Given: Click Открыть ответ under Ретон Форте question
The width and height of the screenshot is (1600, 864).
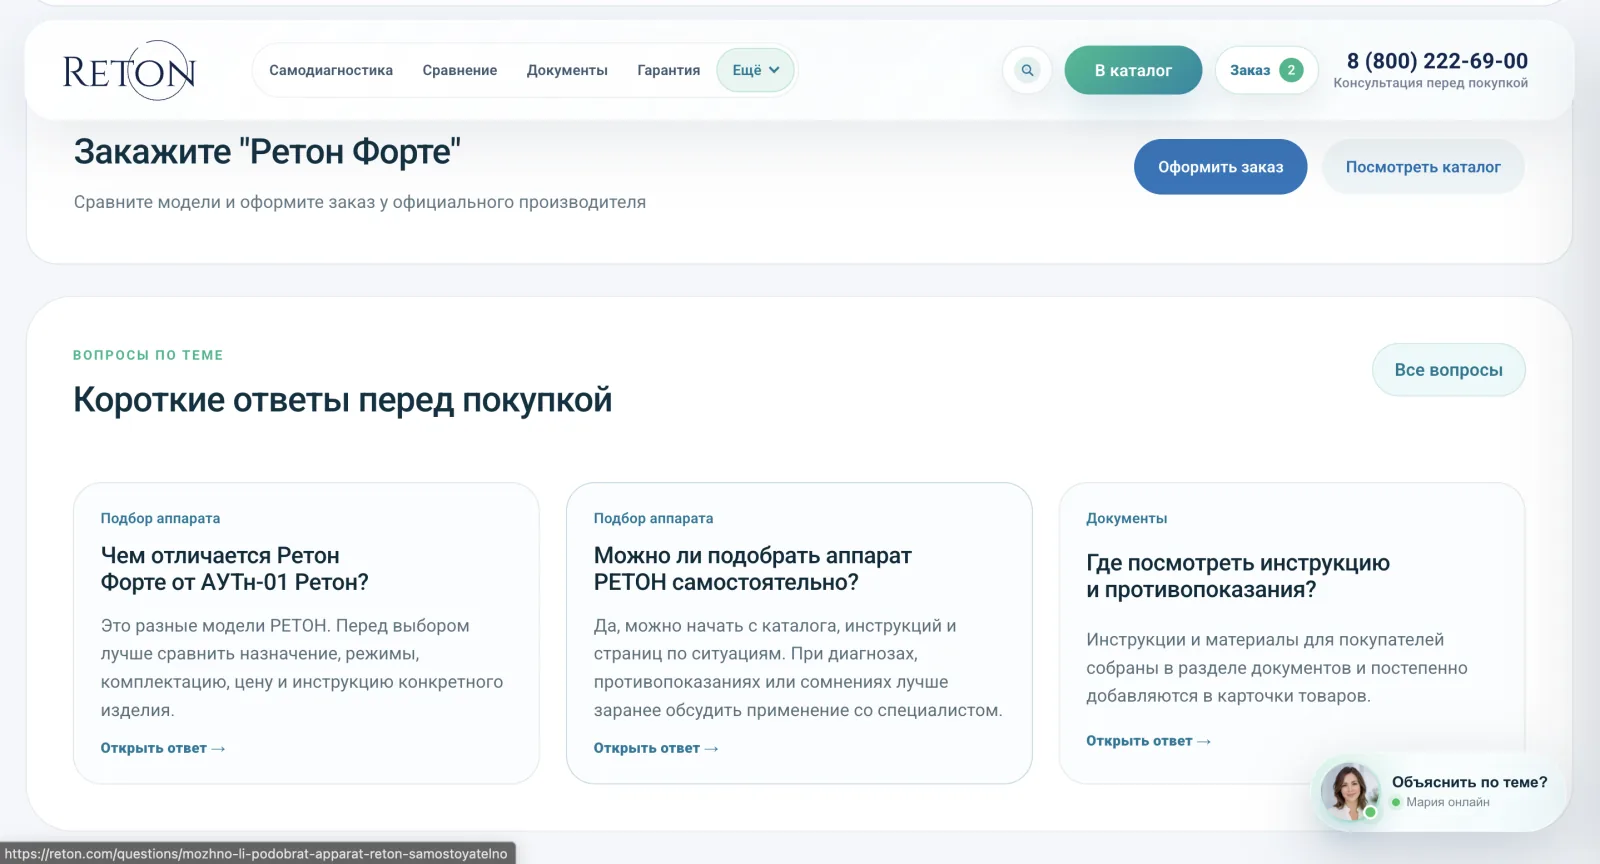Looking at the screenshot, I should 163,748.
